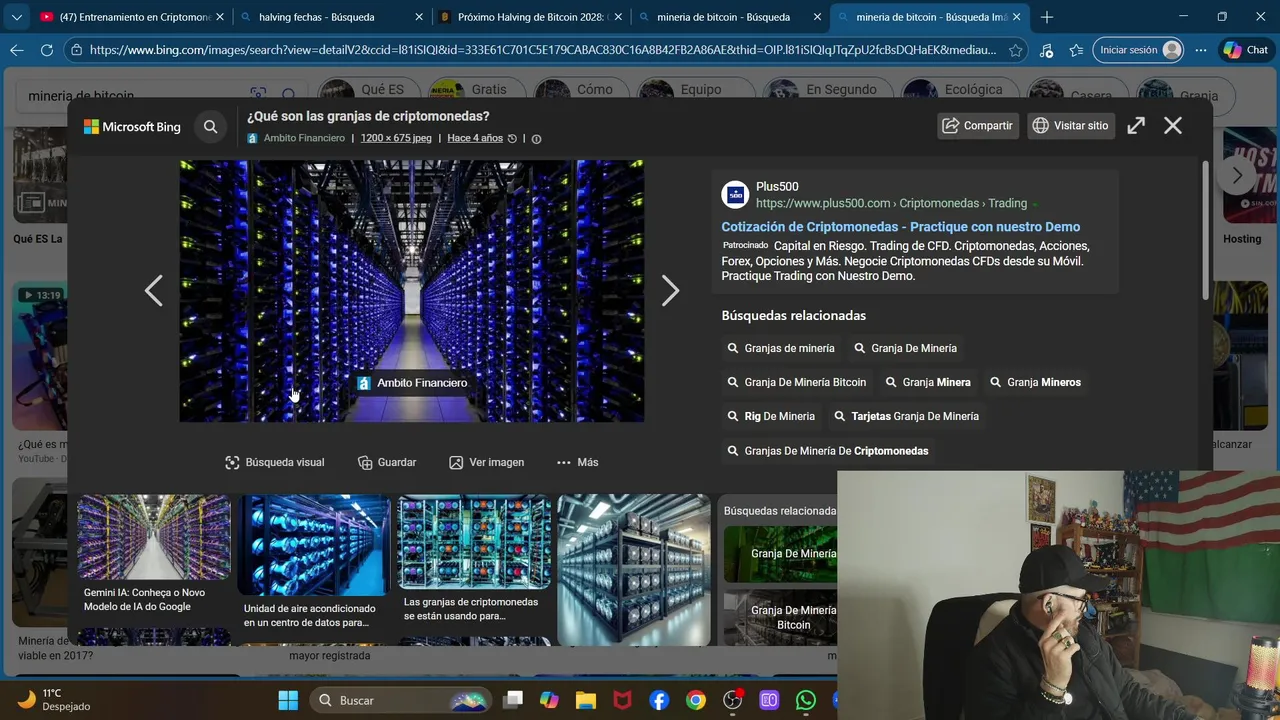Click the image viewer vertical scrollbar
1280x720 pixels.
[1205, 230]
